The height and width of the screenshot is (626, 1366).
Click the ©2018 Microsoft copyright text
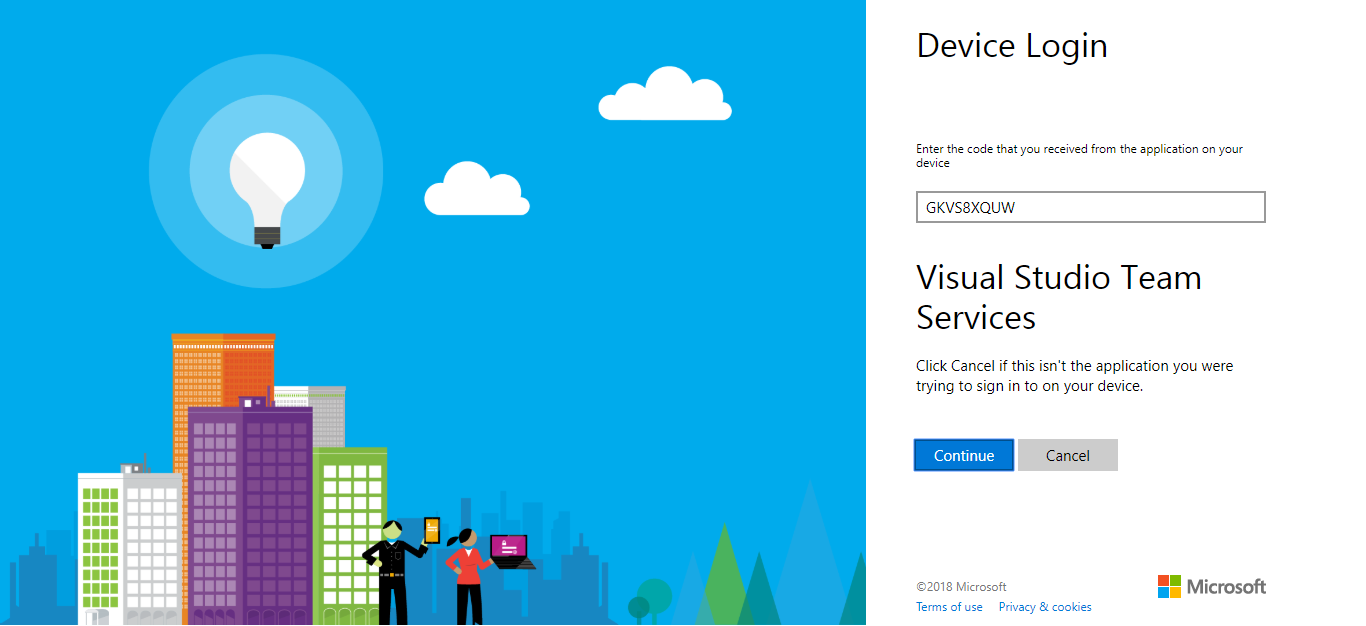[x=961, y=587]
